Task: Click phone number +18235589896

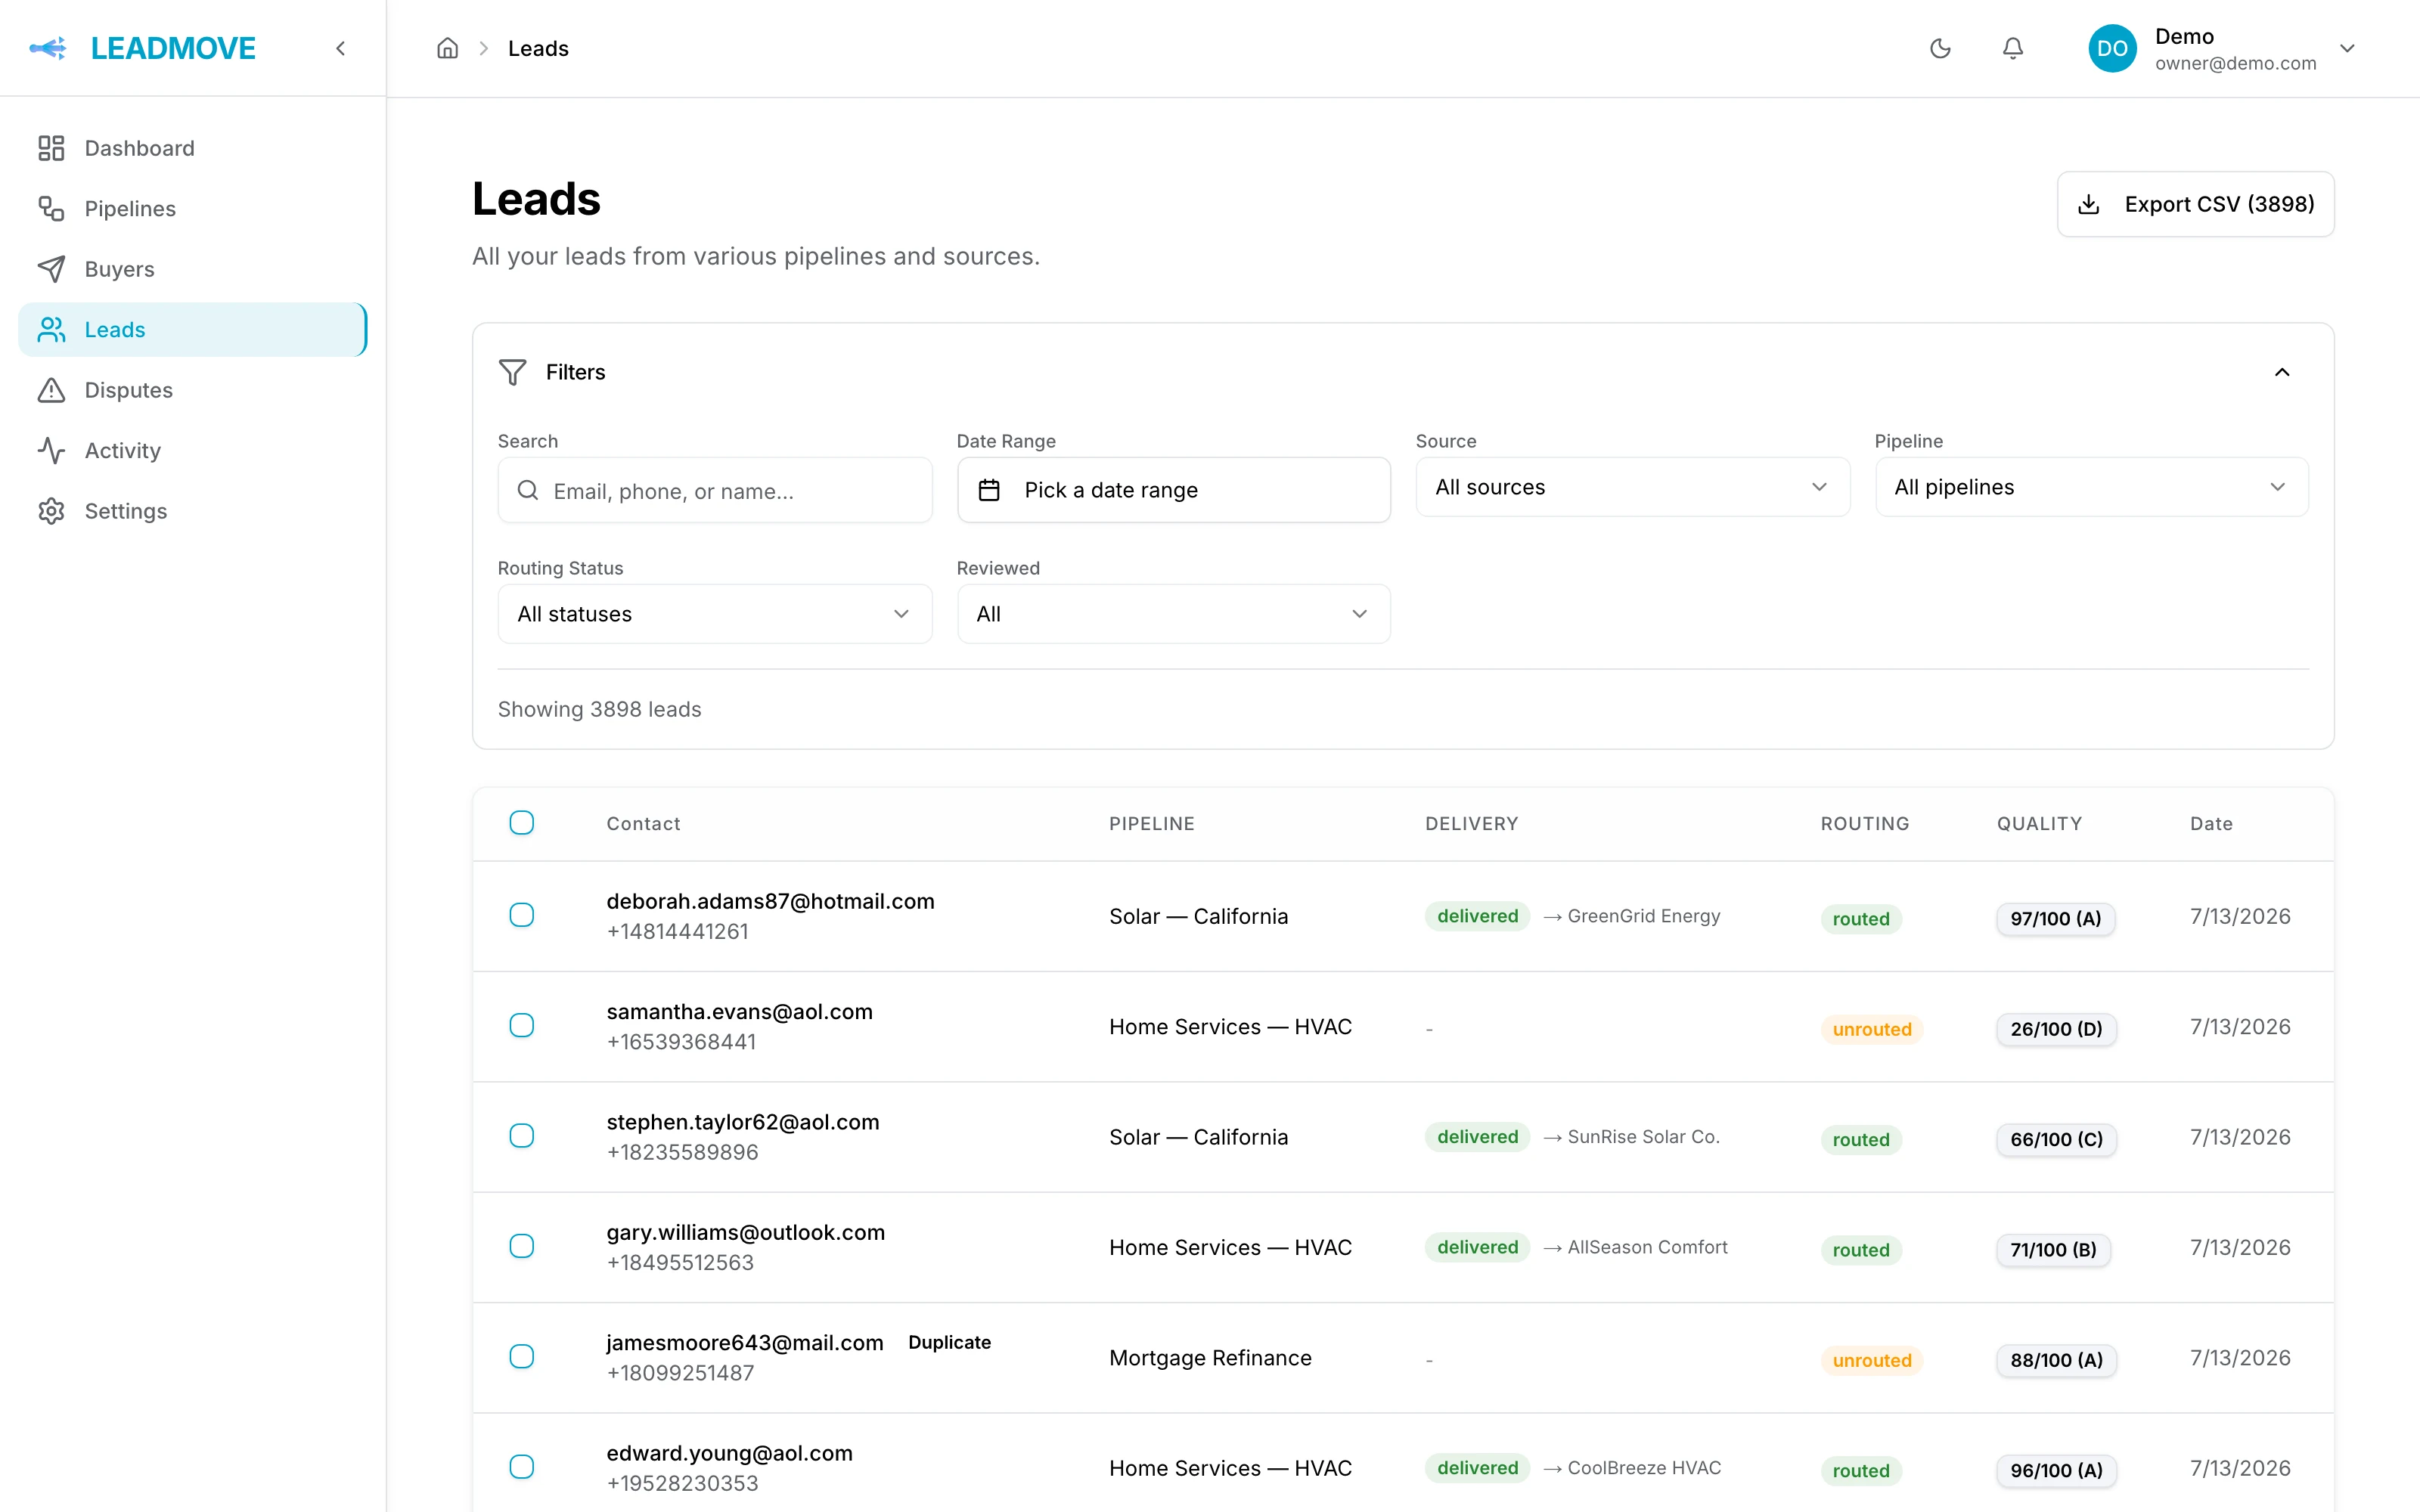Action: (x=682, y=1152)
